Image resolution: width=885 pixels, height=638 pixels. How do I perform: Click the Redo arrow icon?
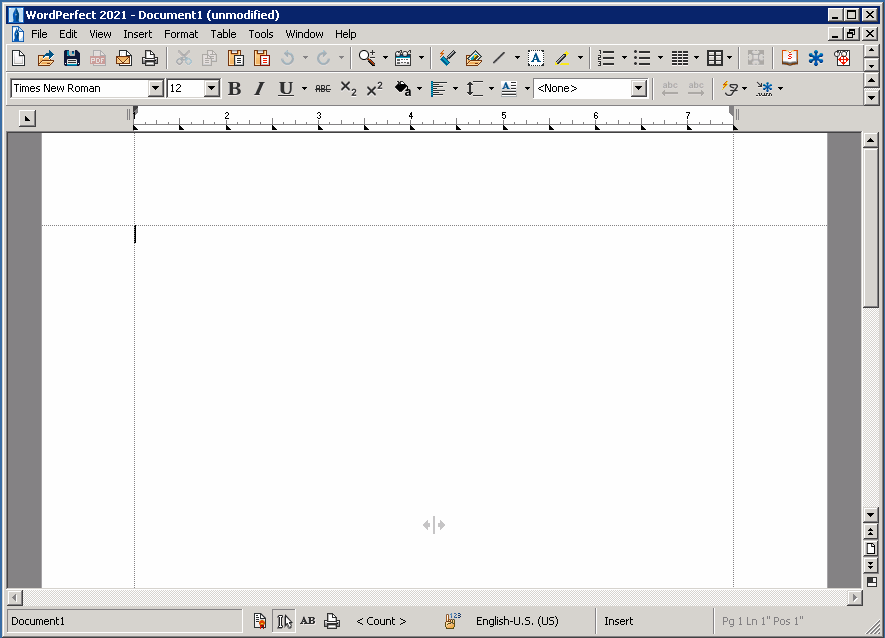click(323, 58)
